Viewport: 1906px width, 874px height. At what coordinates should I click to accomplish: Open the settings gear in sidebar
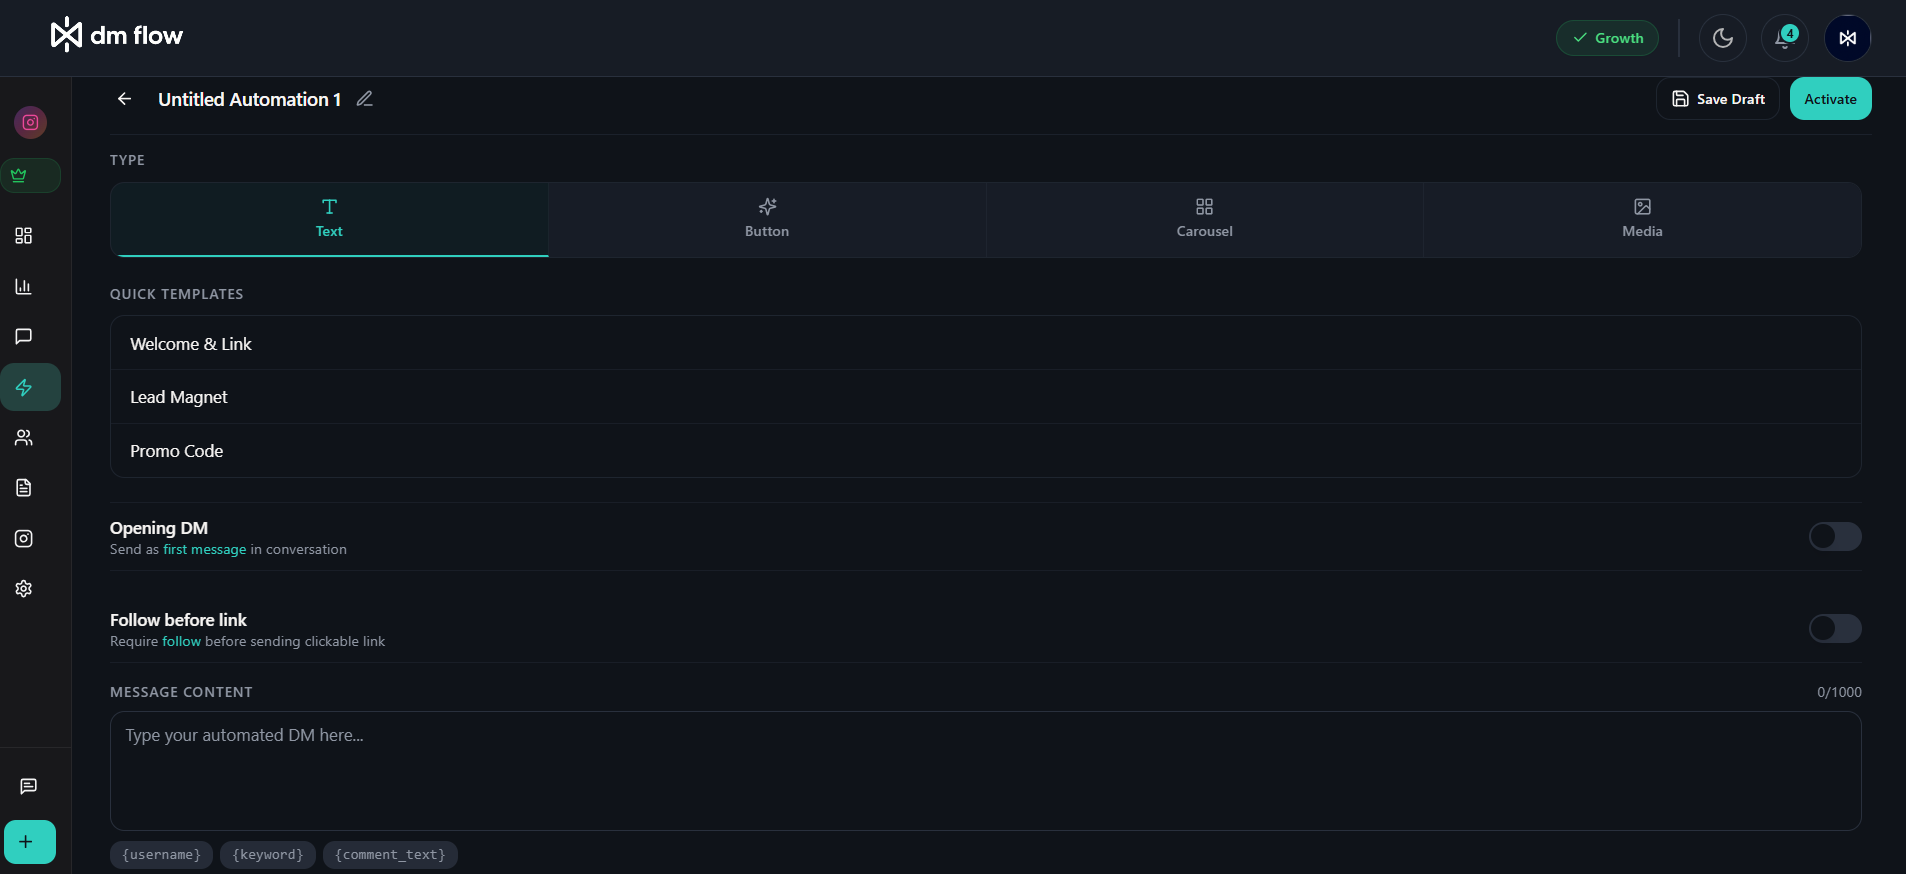(x=22, y=589)
